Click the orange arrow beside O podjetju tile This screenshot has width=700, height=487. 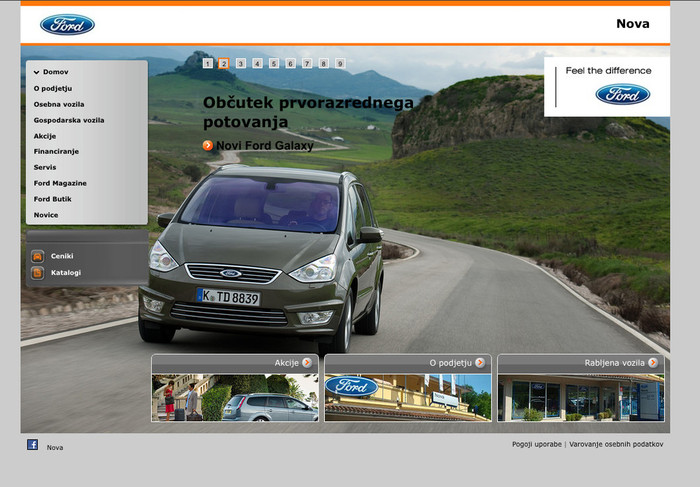480,362
